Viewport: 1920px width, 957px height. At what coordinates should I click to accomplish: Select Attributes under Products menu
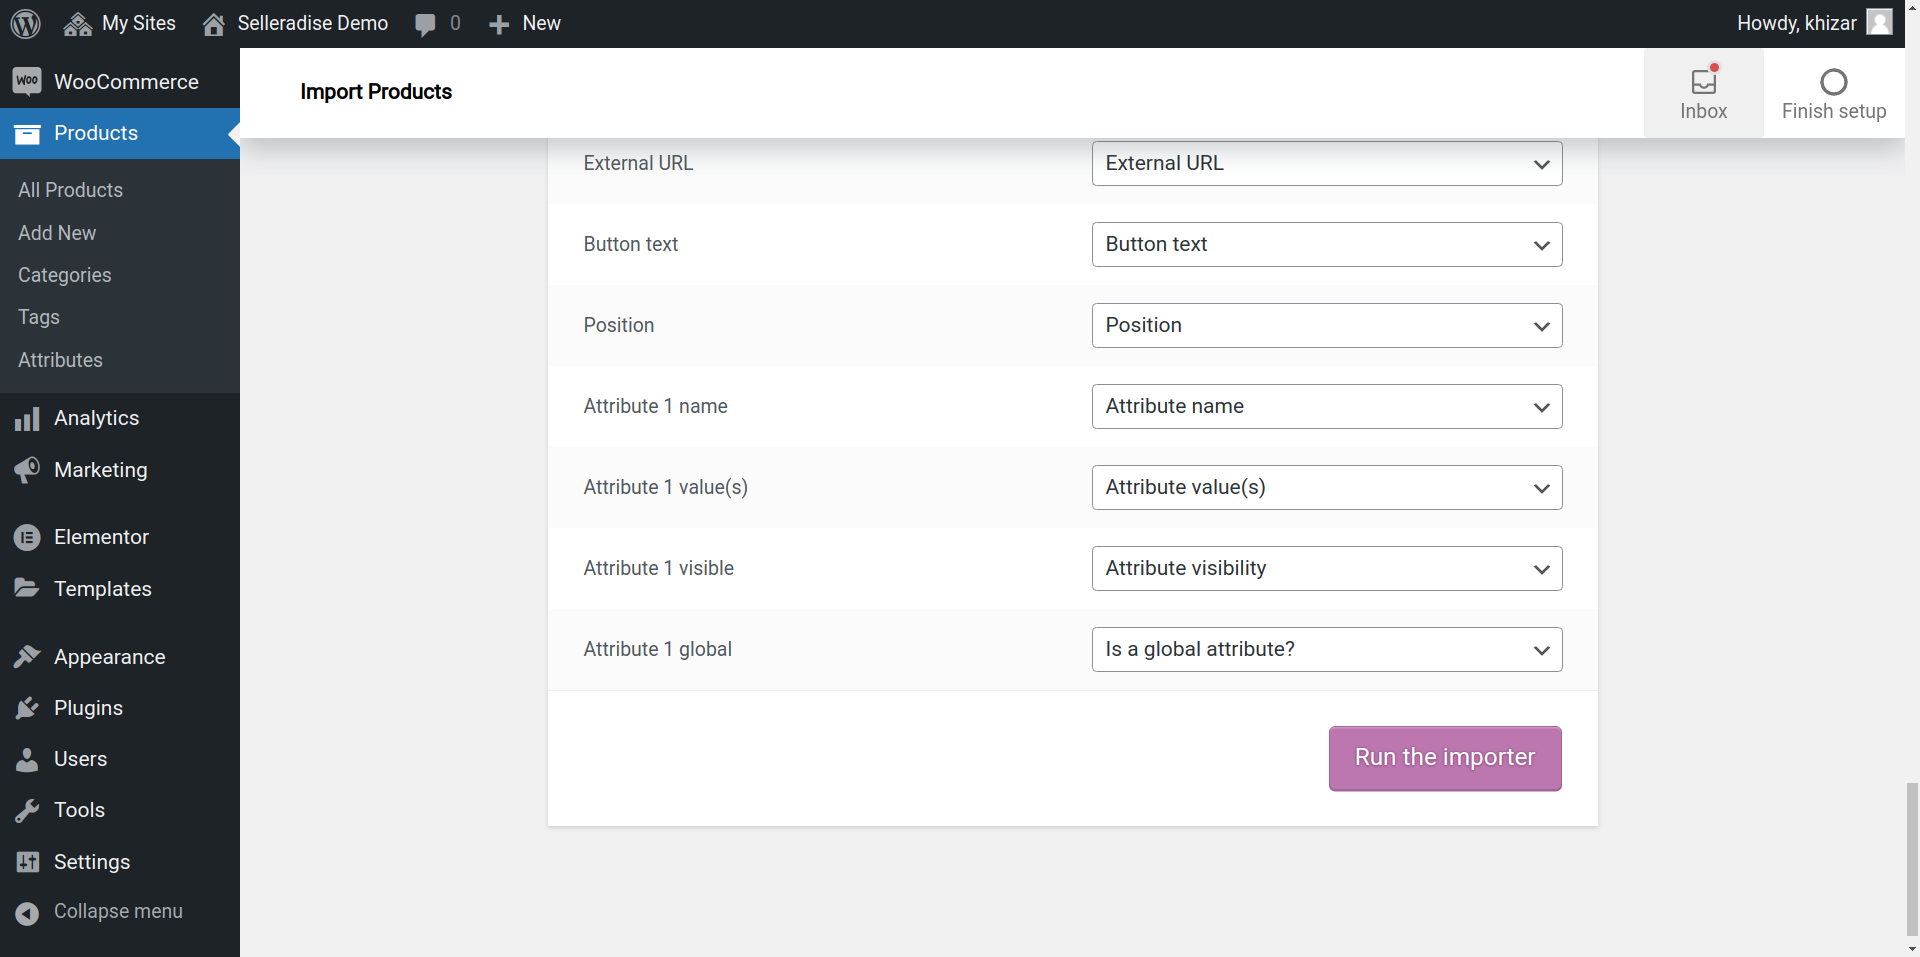60,360
